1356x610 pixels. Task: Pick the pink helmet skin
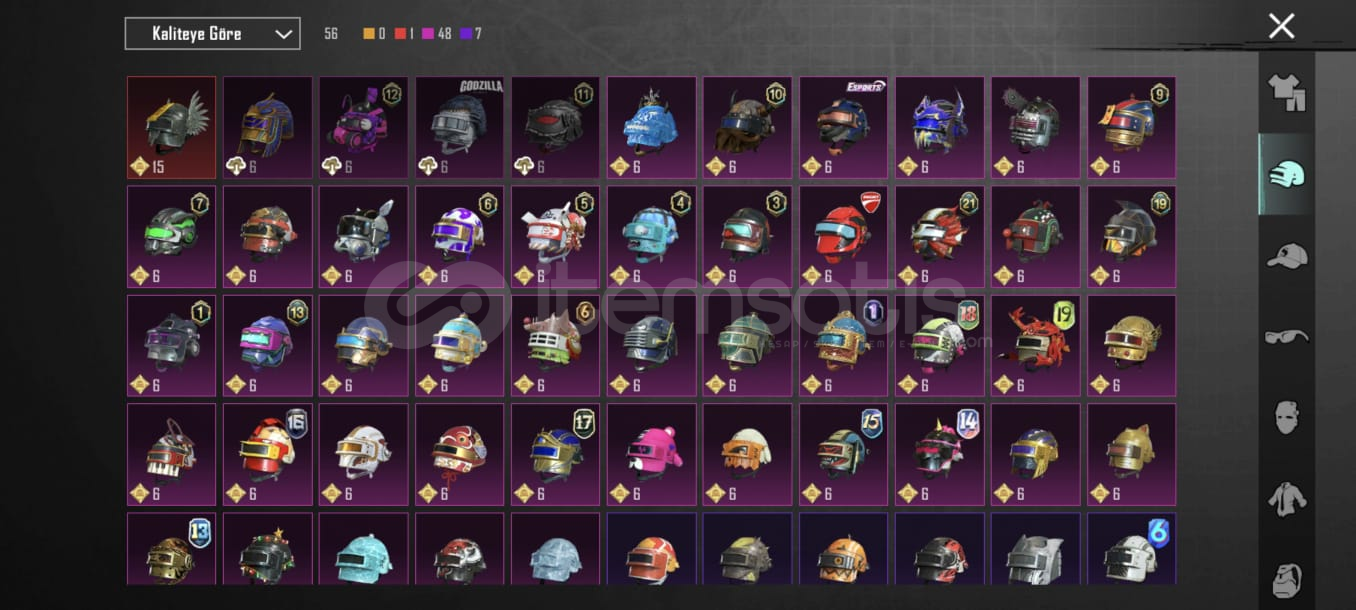pyautogui.click(x=651, y=454)
